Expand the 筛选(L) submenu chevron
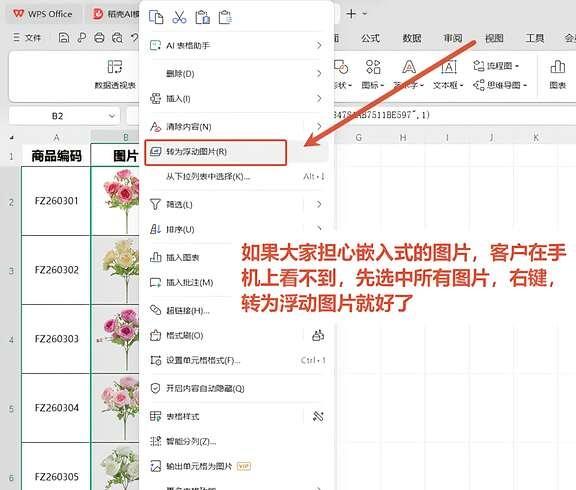Image resolution: width=576 pixels, height=490 pixels. coord(319,204)
